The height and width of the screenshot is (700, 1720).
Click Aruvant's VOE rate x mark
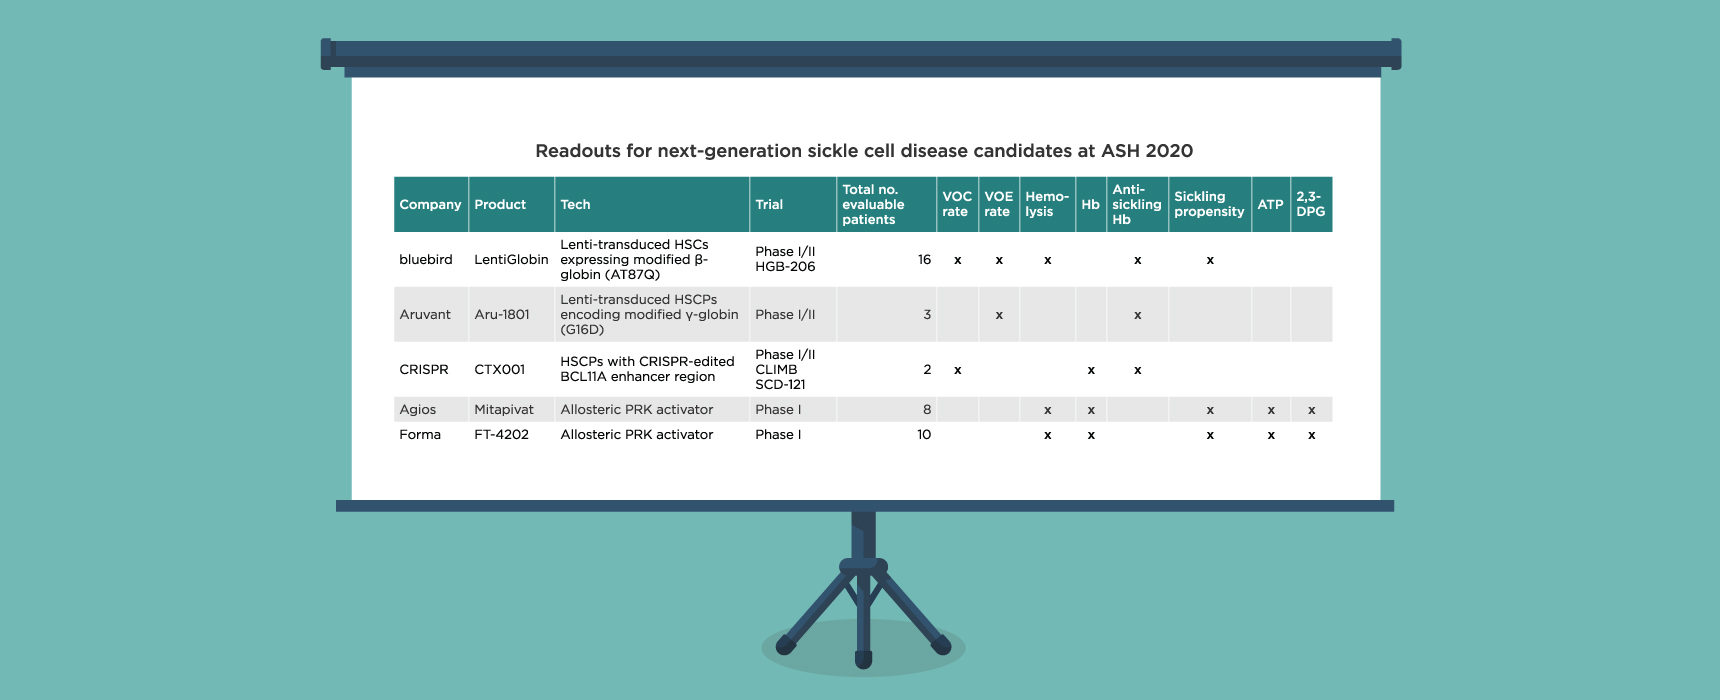pyautogui.click(x=999, y=316)
